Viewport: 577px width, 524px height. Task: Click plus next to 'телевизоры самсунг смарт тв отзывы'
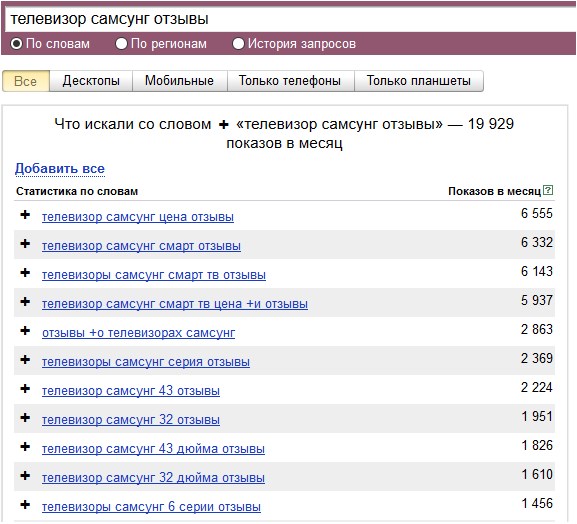point(25,273)
